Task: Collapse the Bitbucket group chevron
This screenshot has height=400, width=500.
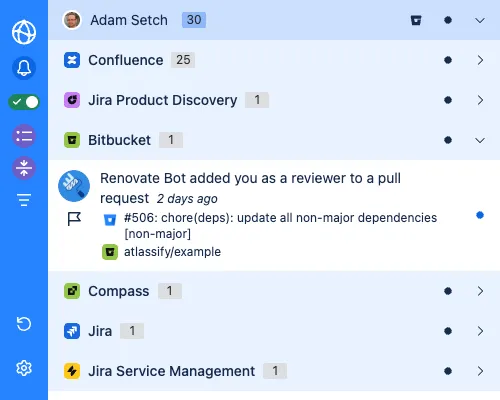Action: point(480,140)
